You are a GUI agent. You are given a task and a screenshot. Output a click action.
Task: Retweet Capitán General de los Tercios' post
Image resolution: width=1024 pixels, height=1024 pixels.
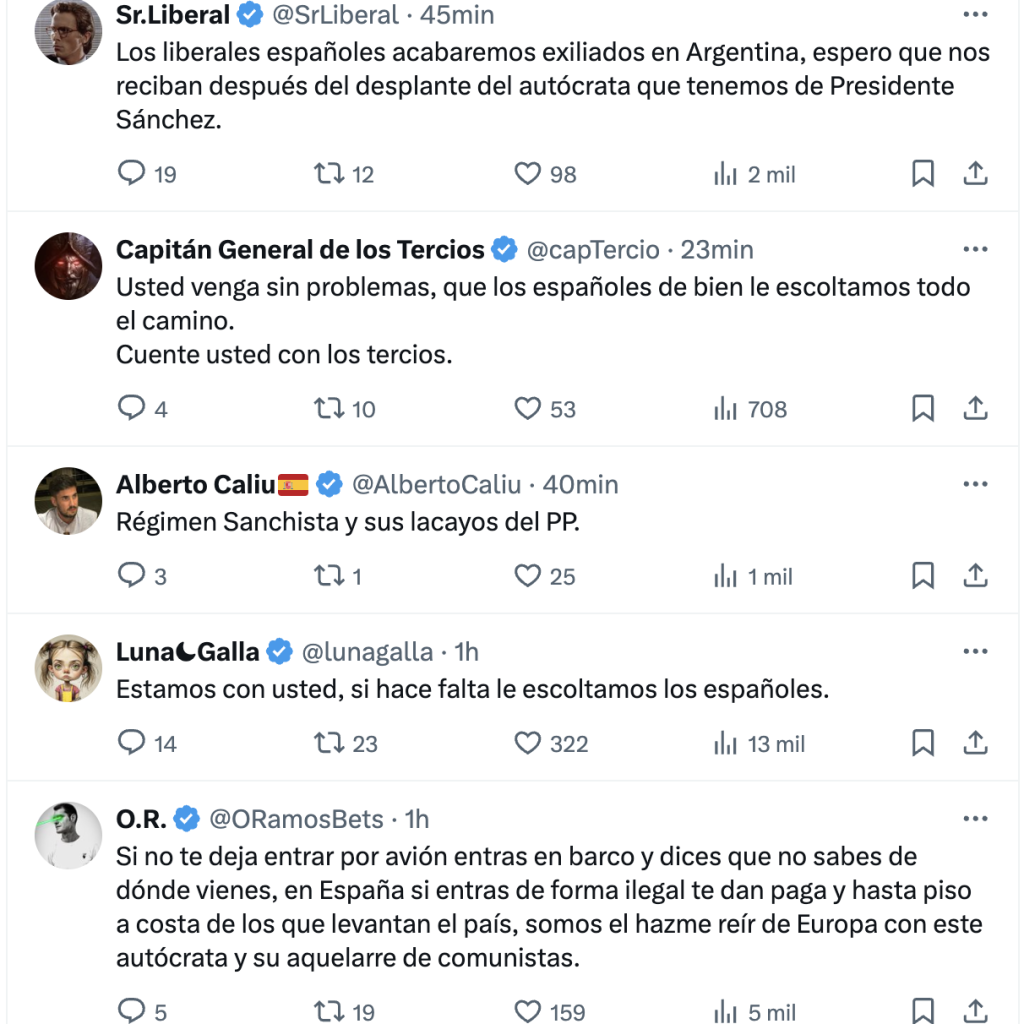click(329, 408)
